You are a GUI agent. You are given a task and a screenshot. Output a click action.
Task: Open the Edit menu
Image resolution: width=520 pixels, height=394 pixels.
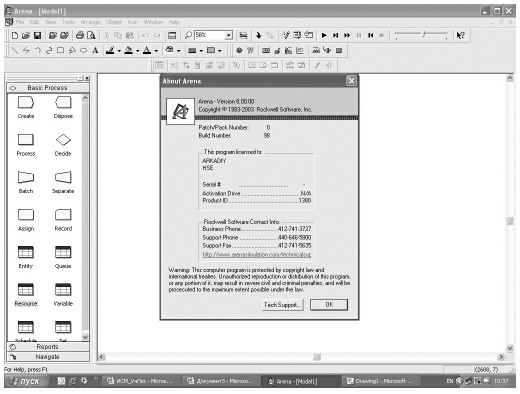tap(34, 22)
